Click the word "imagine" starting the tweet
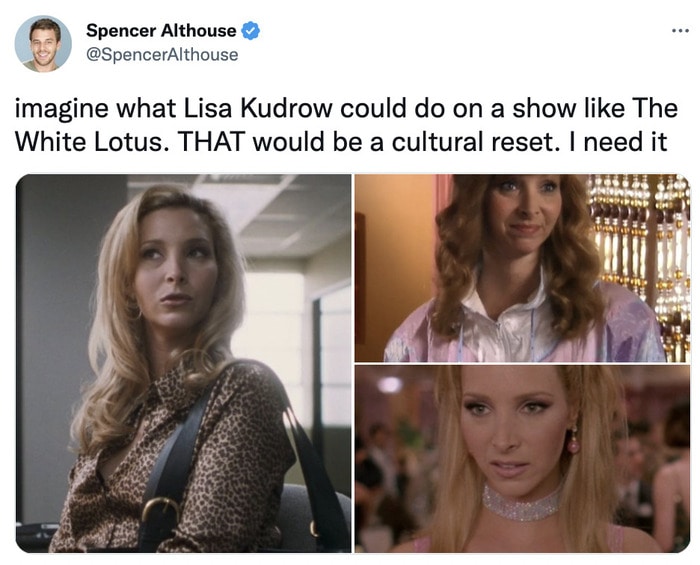This screenshot has height=565, width=700. point(62,109)
